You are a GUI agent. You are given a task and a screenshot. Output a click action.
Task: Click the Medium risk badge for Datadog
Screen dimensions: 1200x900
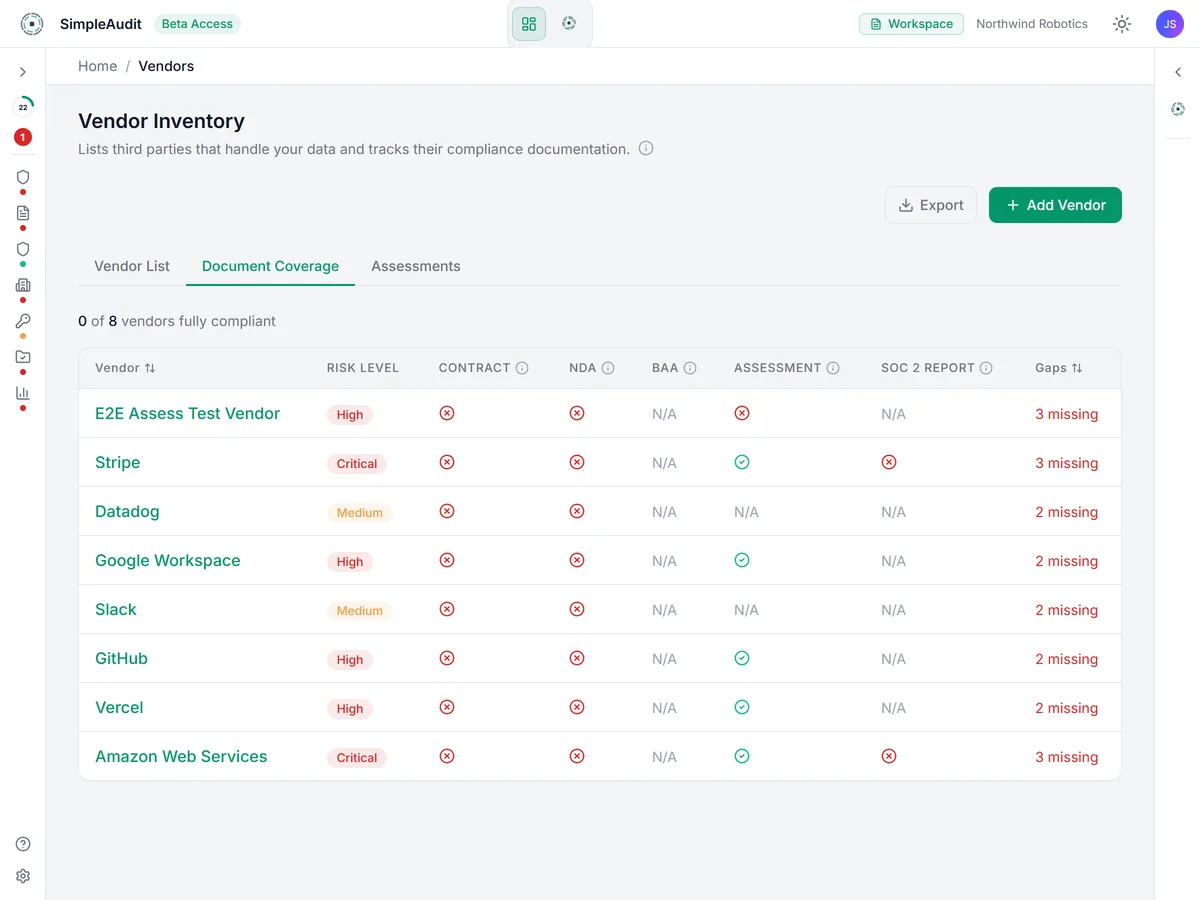point(359,513)
